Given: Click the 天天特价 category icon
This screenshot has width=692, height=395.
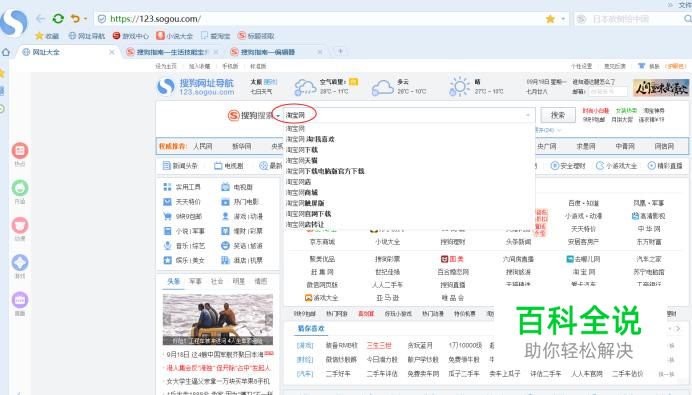Looking at the screenshot, I should pyautogui.click(x=167, y=202).
